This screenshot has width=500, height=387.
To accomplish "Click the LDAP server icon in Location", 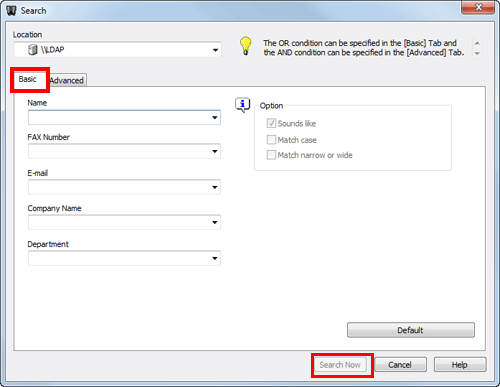I will [x=32, y=50].
